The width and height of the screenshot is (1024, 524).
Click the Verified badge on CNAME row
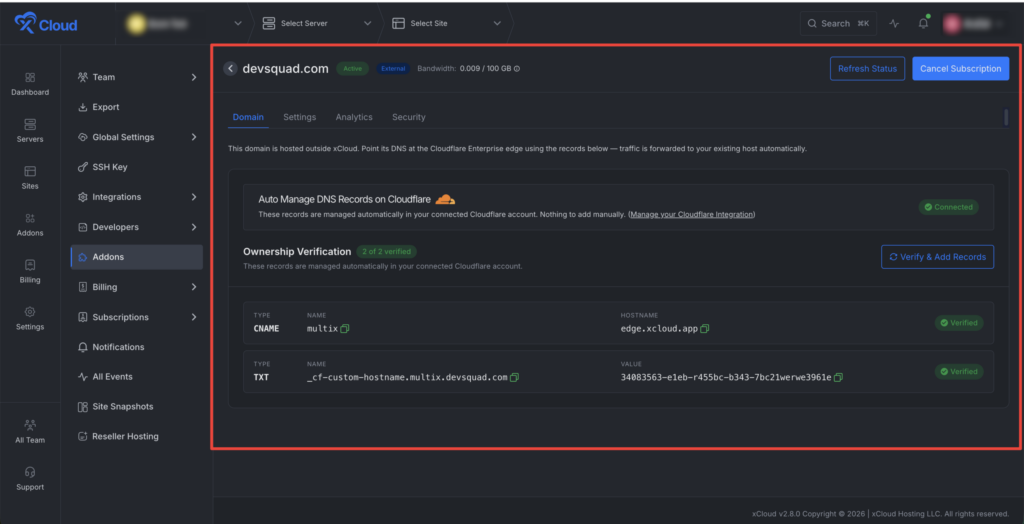coord(959,323)
